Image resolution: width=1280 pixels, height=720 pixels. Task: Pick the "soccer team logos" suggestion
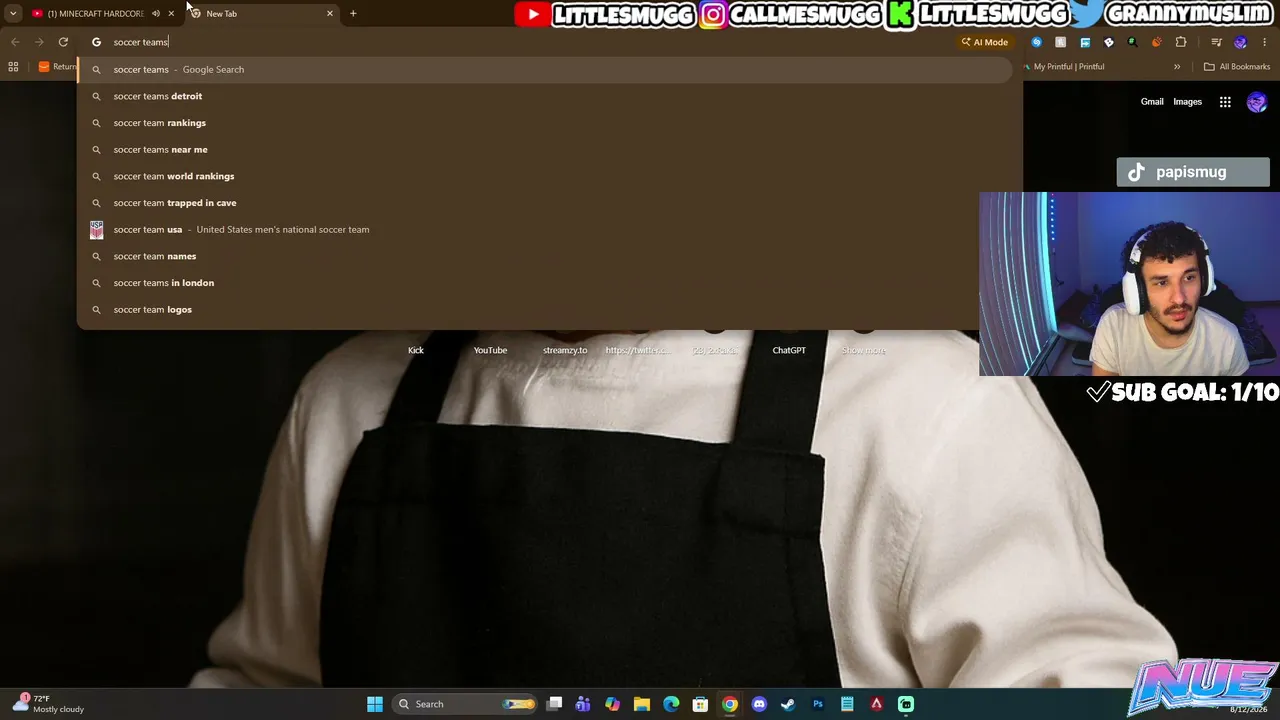[545, 309]
